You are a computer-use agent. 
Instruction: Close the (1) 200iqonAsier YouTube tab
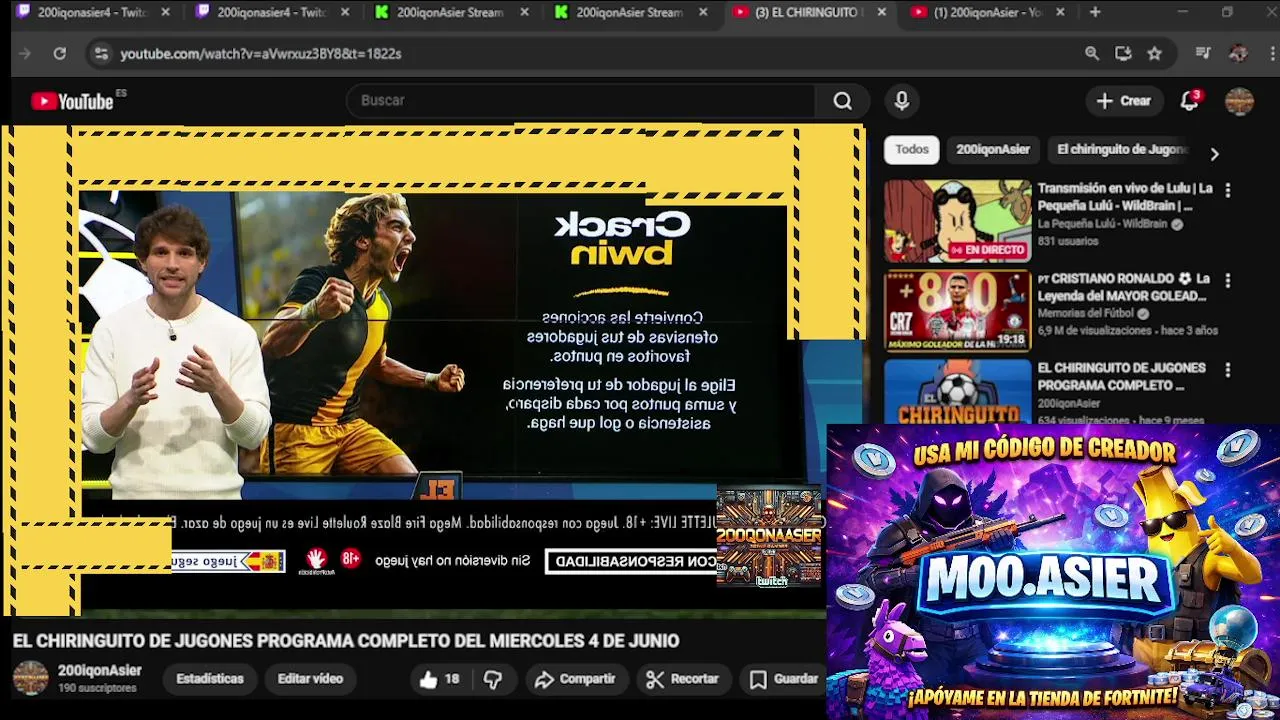pos(1060,12)
